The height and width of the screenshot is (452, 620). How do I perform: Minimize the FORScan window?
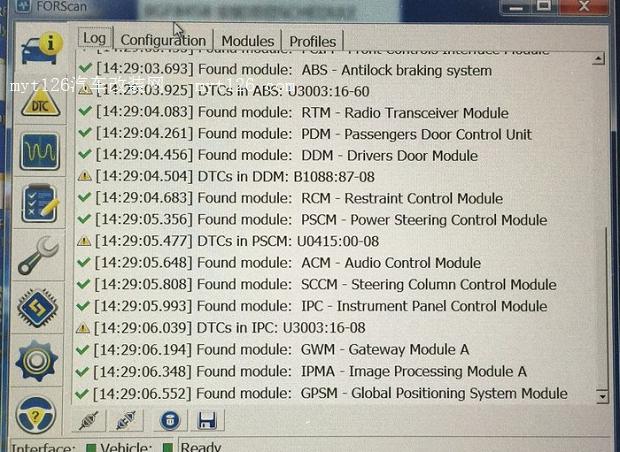click(x=517, y=7)
